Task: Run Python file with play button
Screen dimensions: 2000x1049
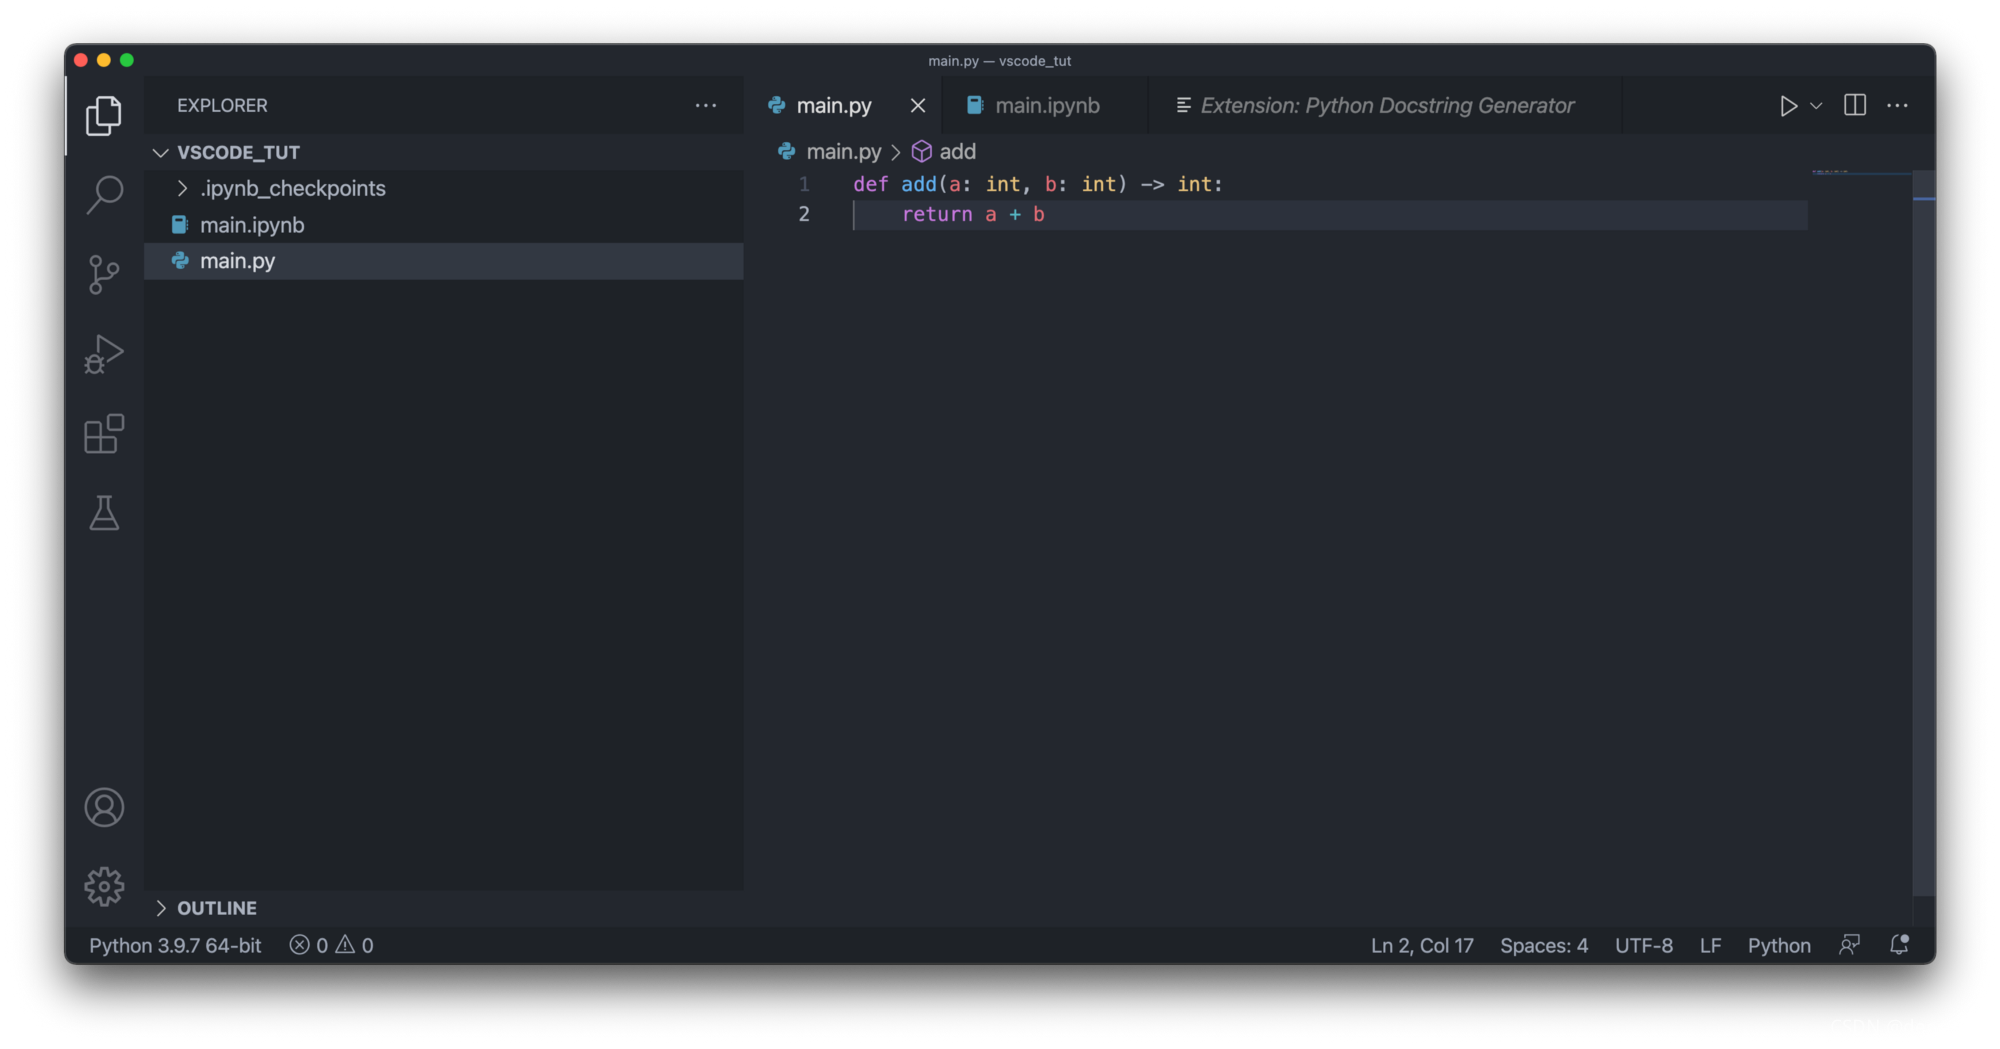Action: click(1788, 105)
